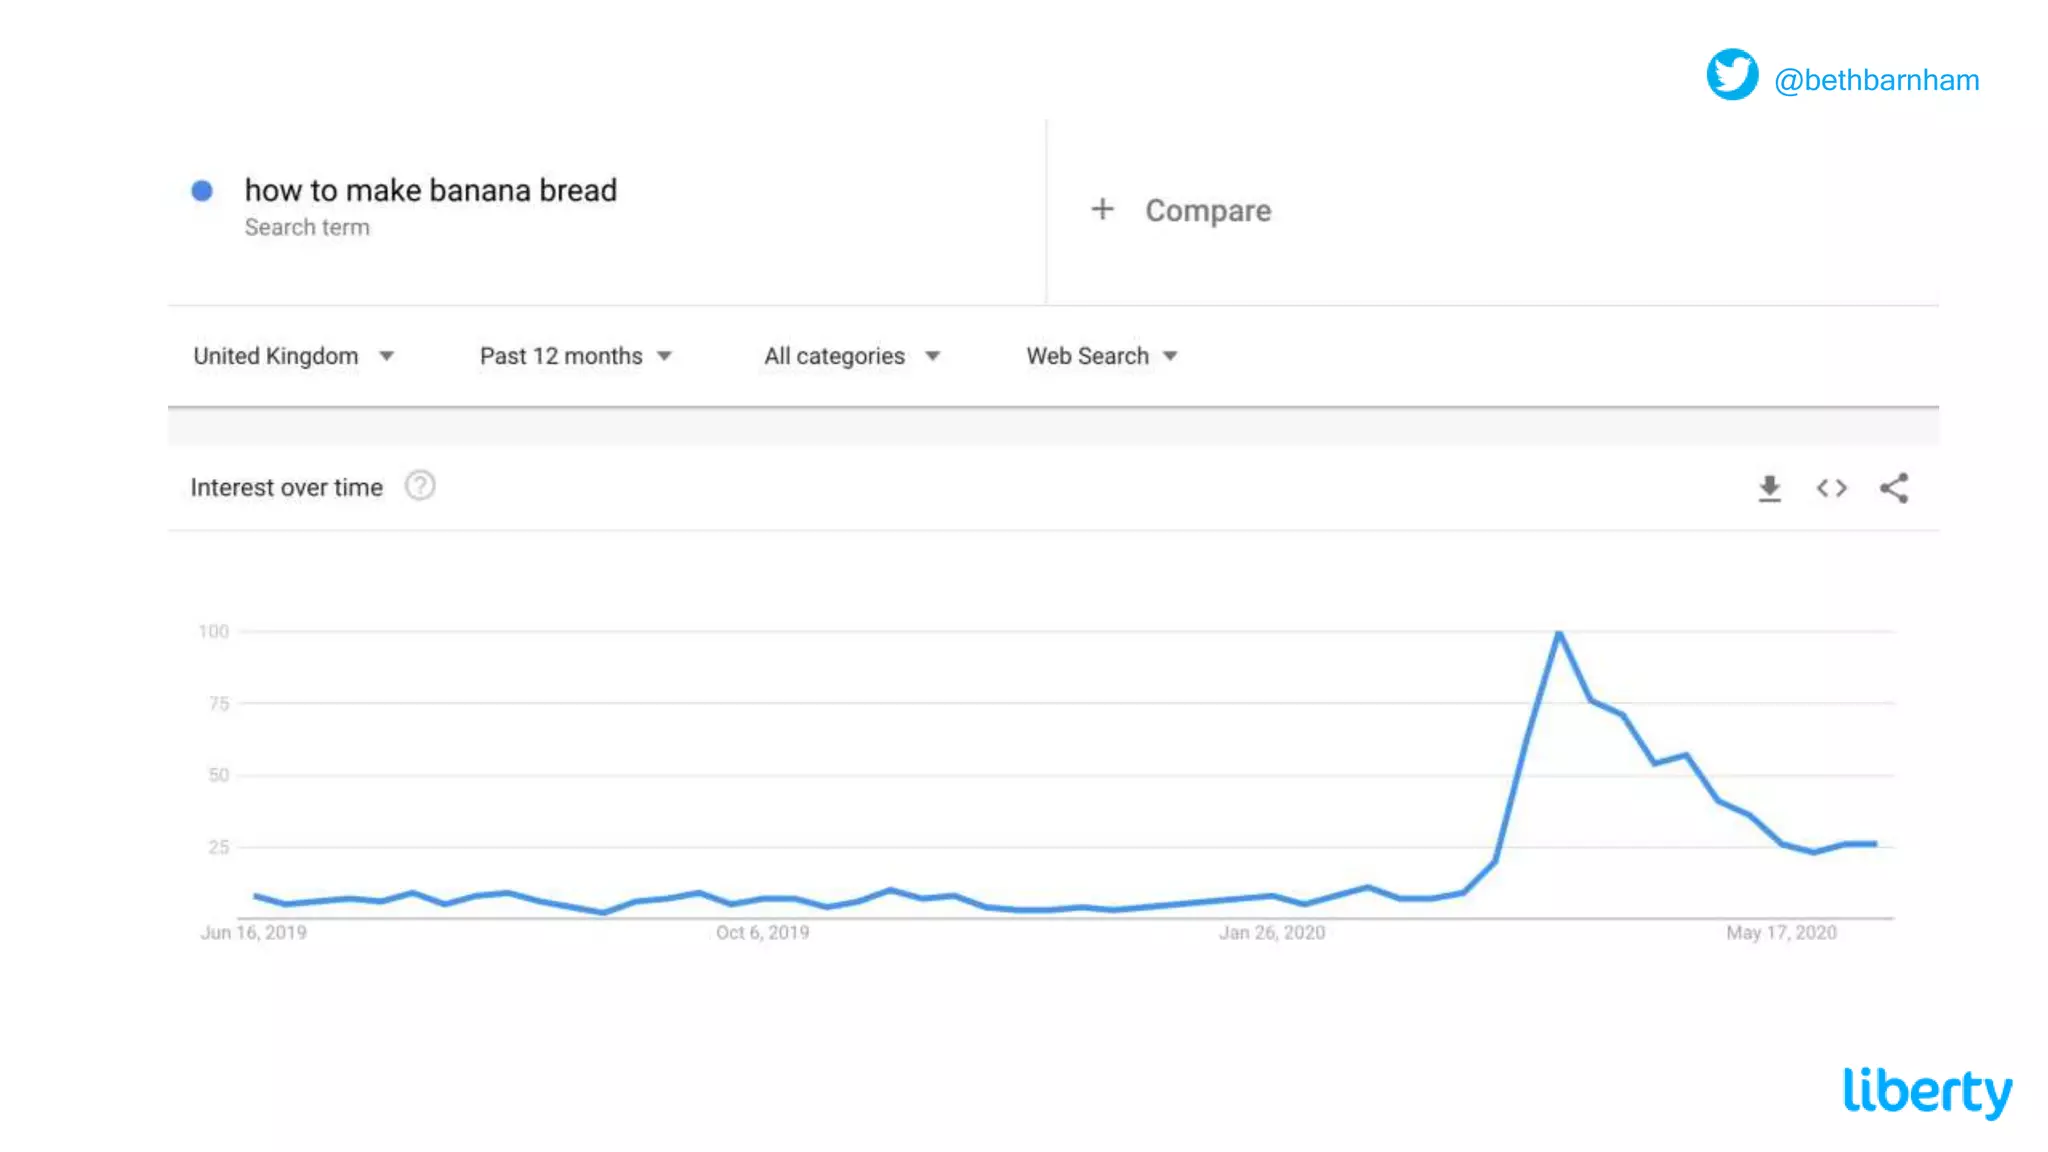Click the share icon
Screen dimensions: 2048x1152
coord(1894,488)
